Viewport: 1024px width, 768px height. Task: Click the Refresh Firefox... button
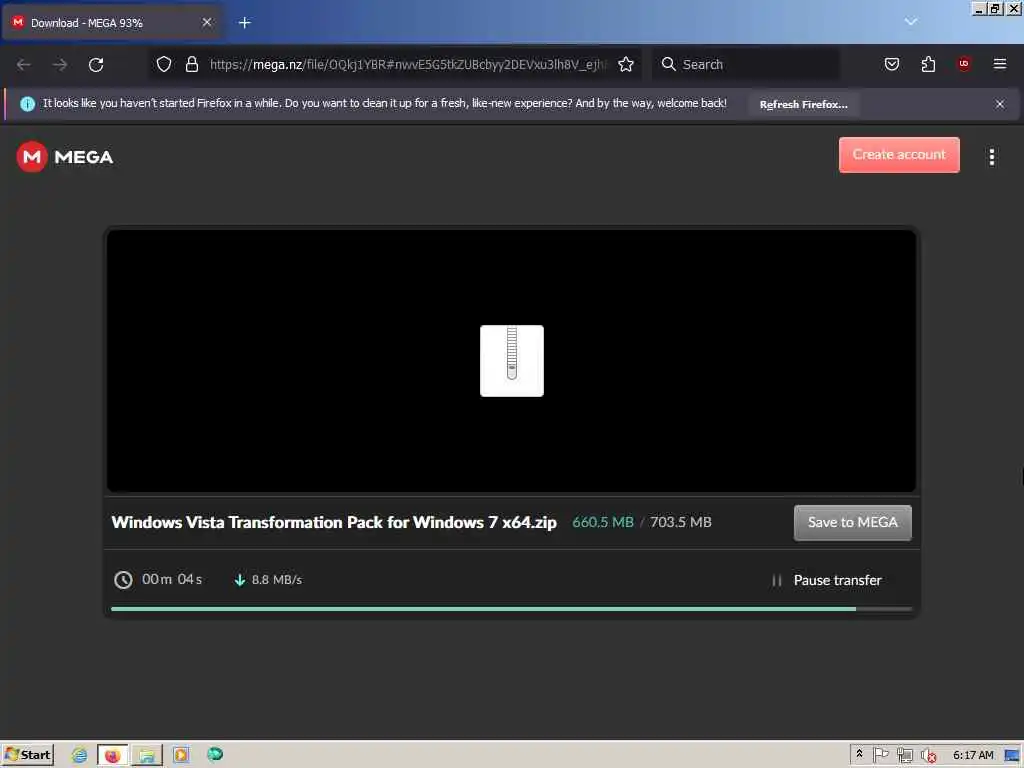tap(803, 104)
